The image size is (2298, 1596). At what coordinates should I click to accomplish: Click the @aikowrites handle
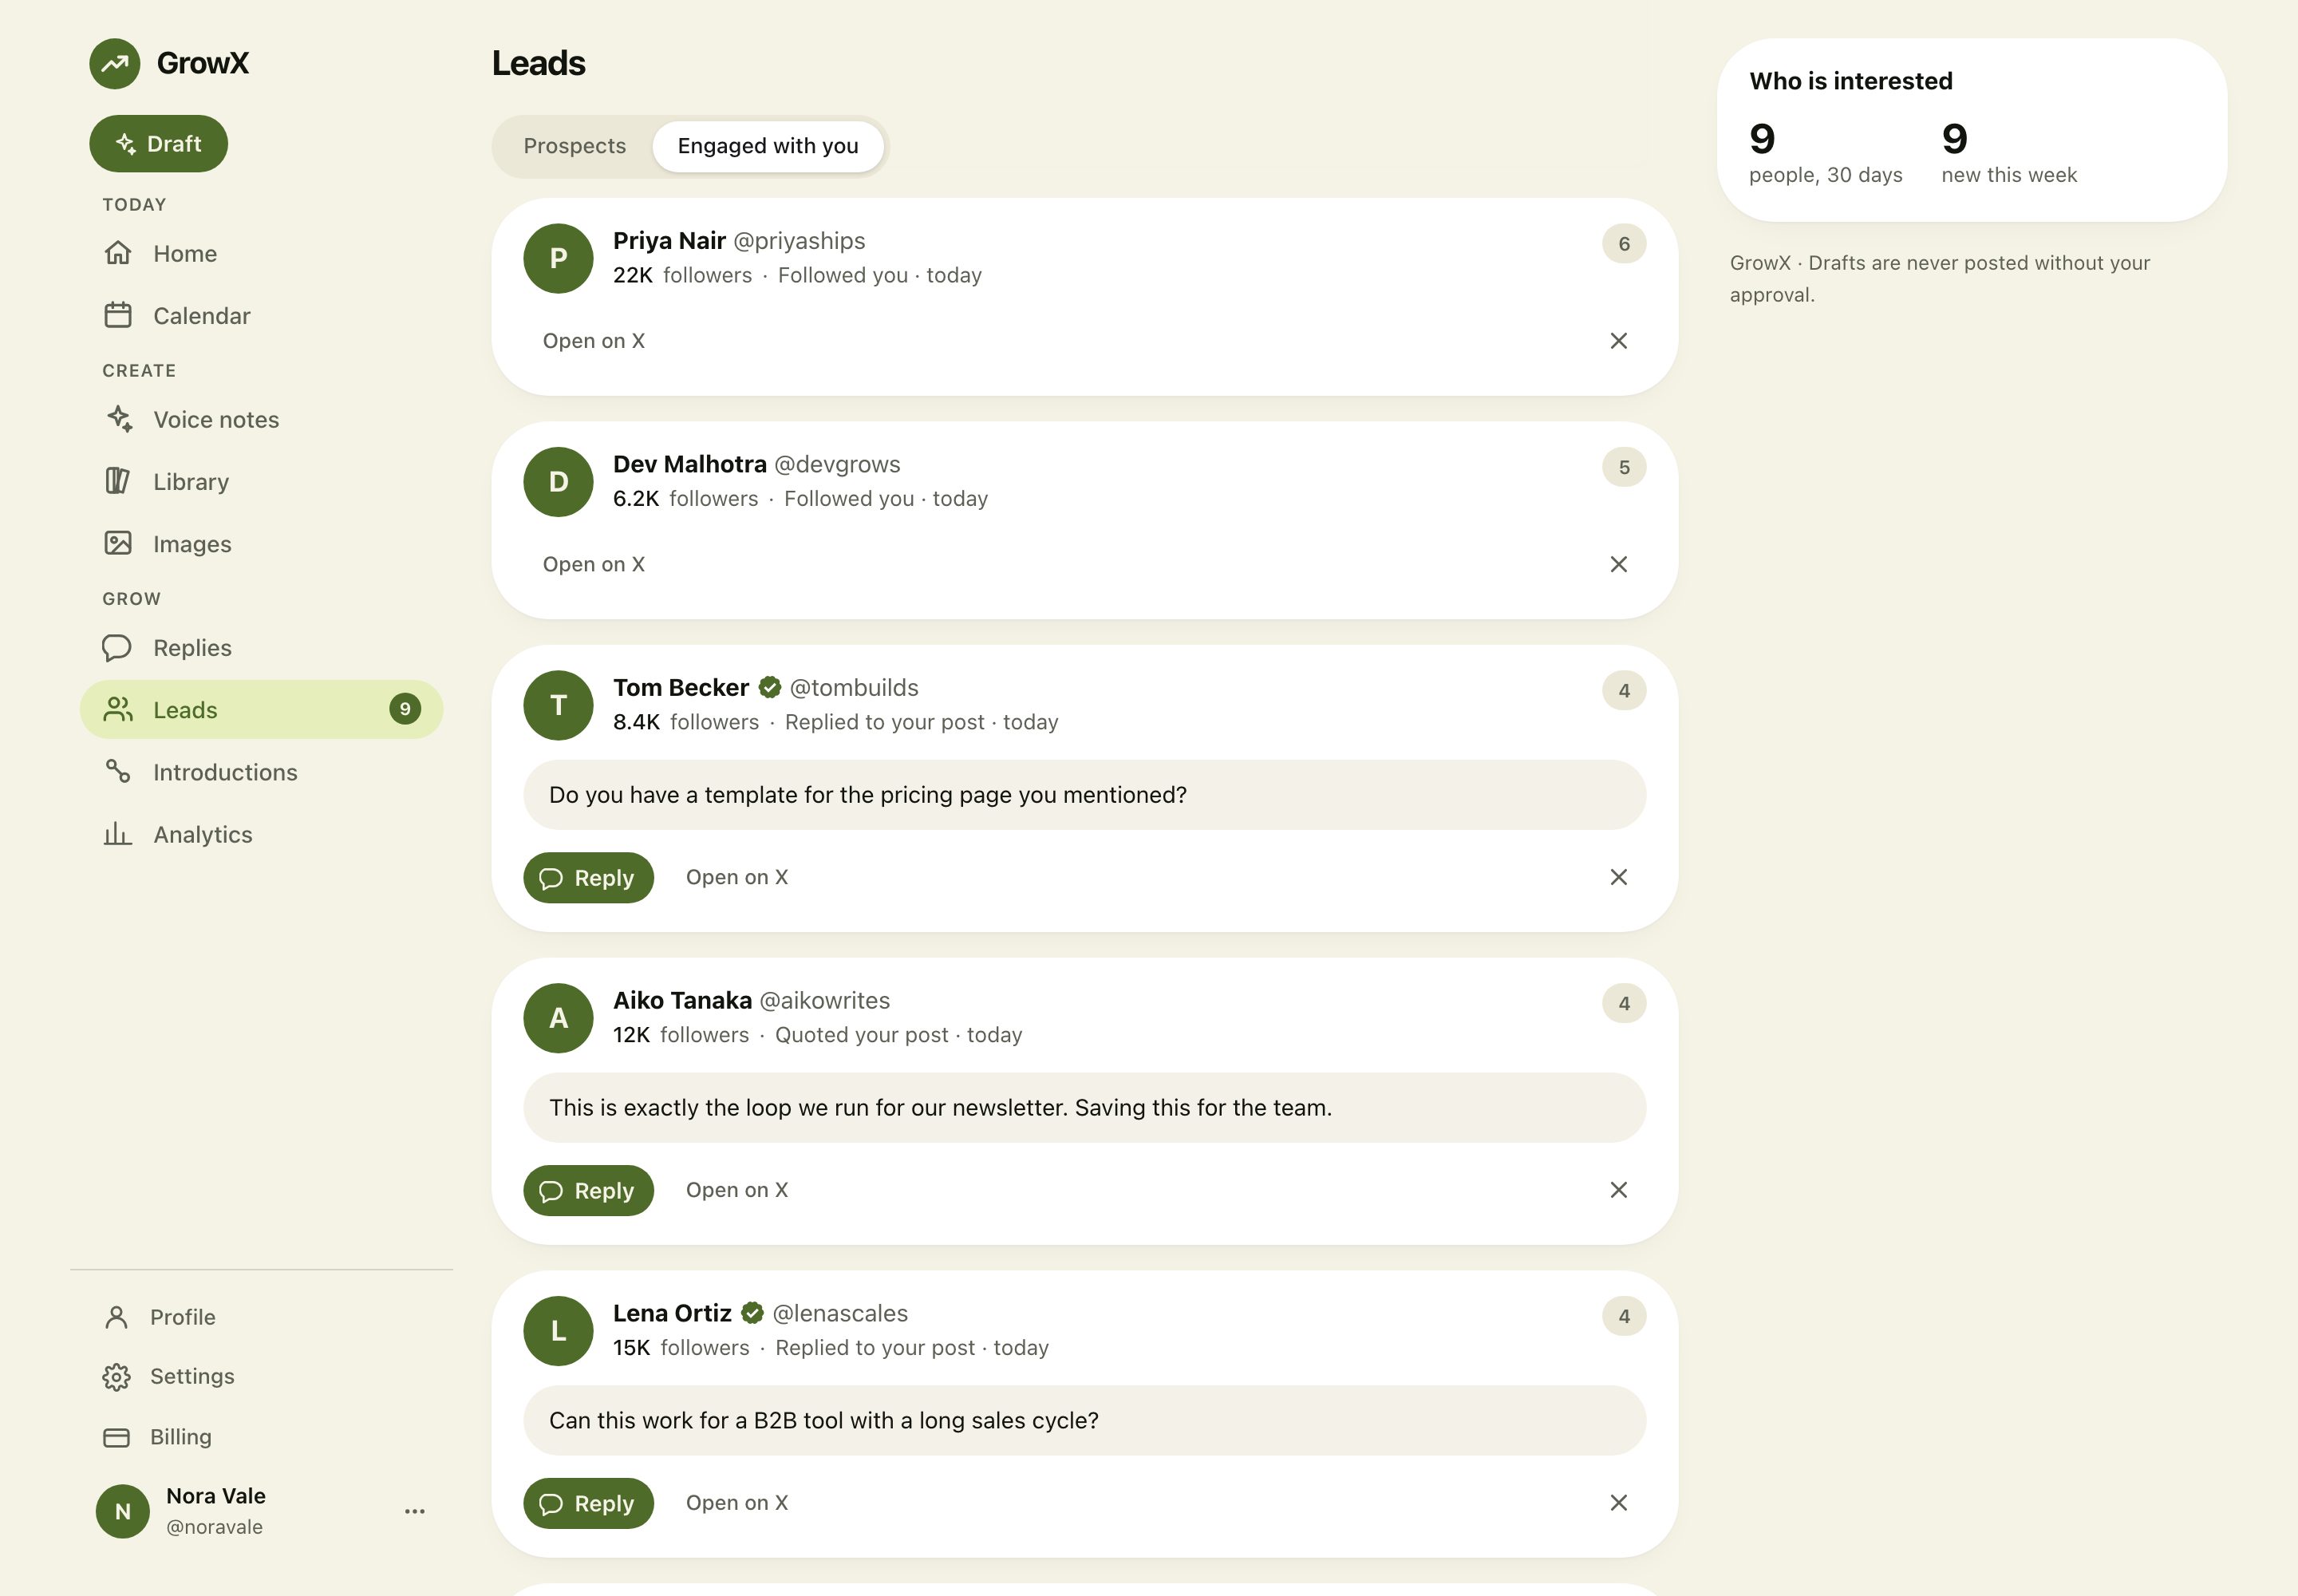[x=824, y=1001]
